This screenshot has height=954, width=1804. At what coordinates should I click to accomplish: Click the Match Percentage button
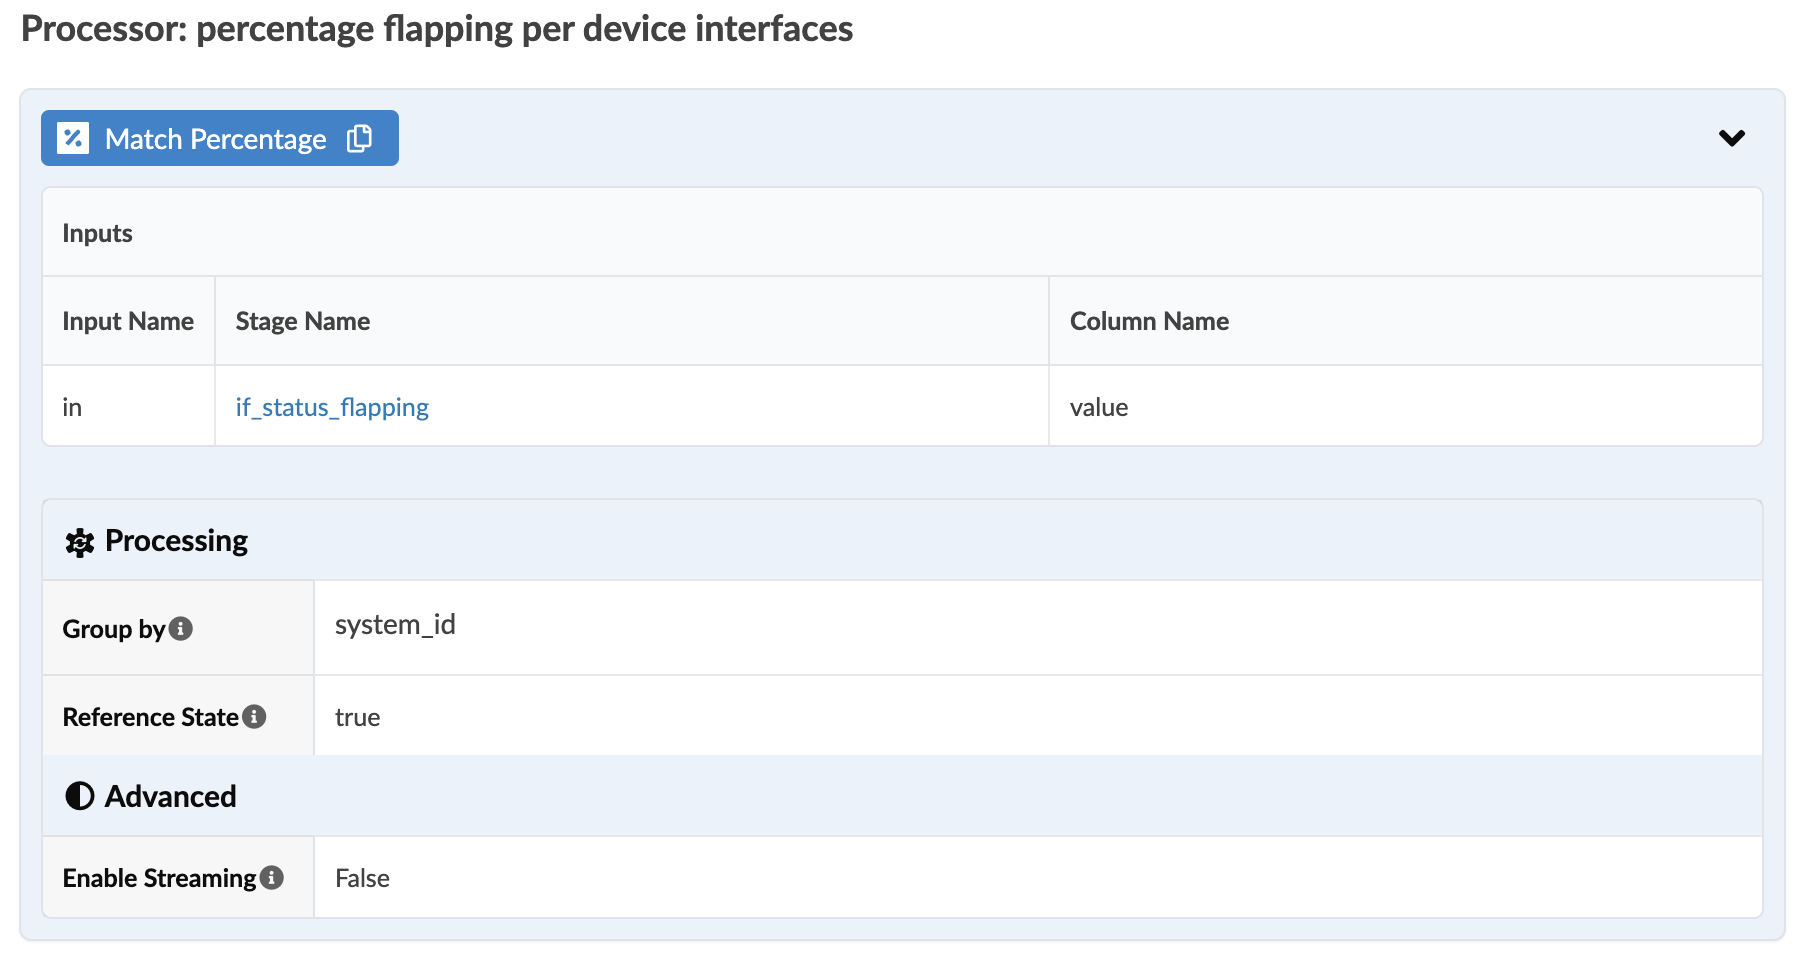click(x=215, y=138)
